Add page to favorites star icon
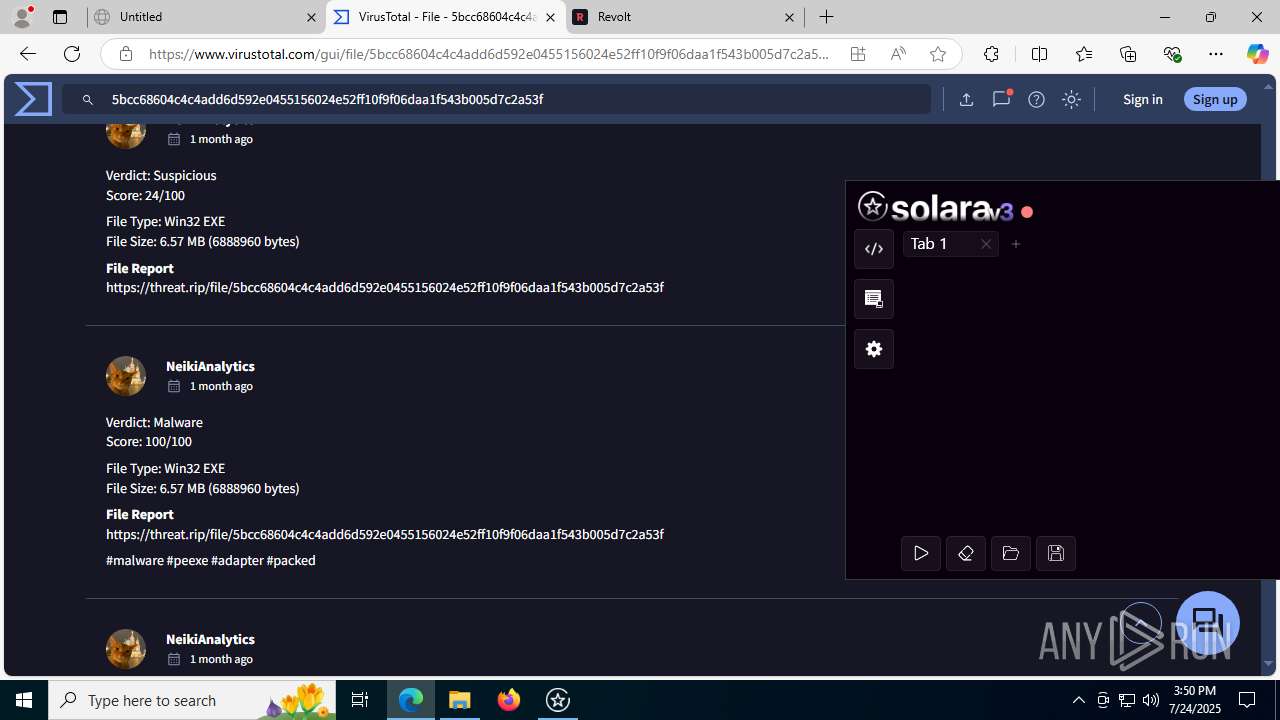1280x720 pixels. (x=938, y=54)
